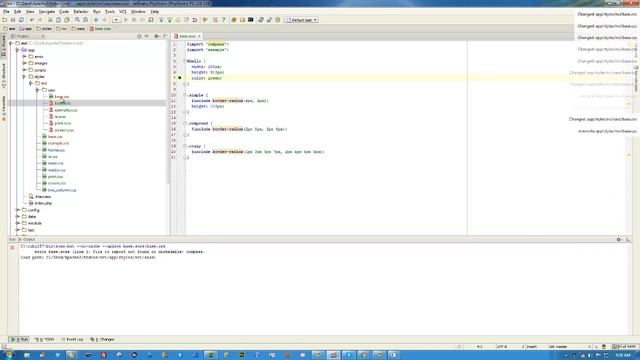Click the Redo toolbar icon
Image resolution: width=640 pixels, height=360 pixels.
40,20
